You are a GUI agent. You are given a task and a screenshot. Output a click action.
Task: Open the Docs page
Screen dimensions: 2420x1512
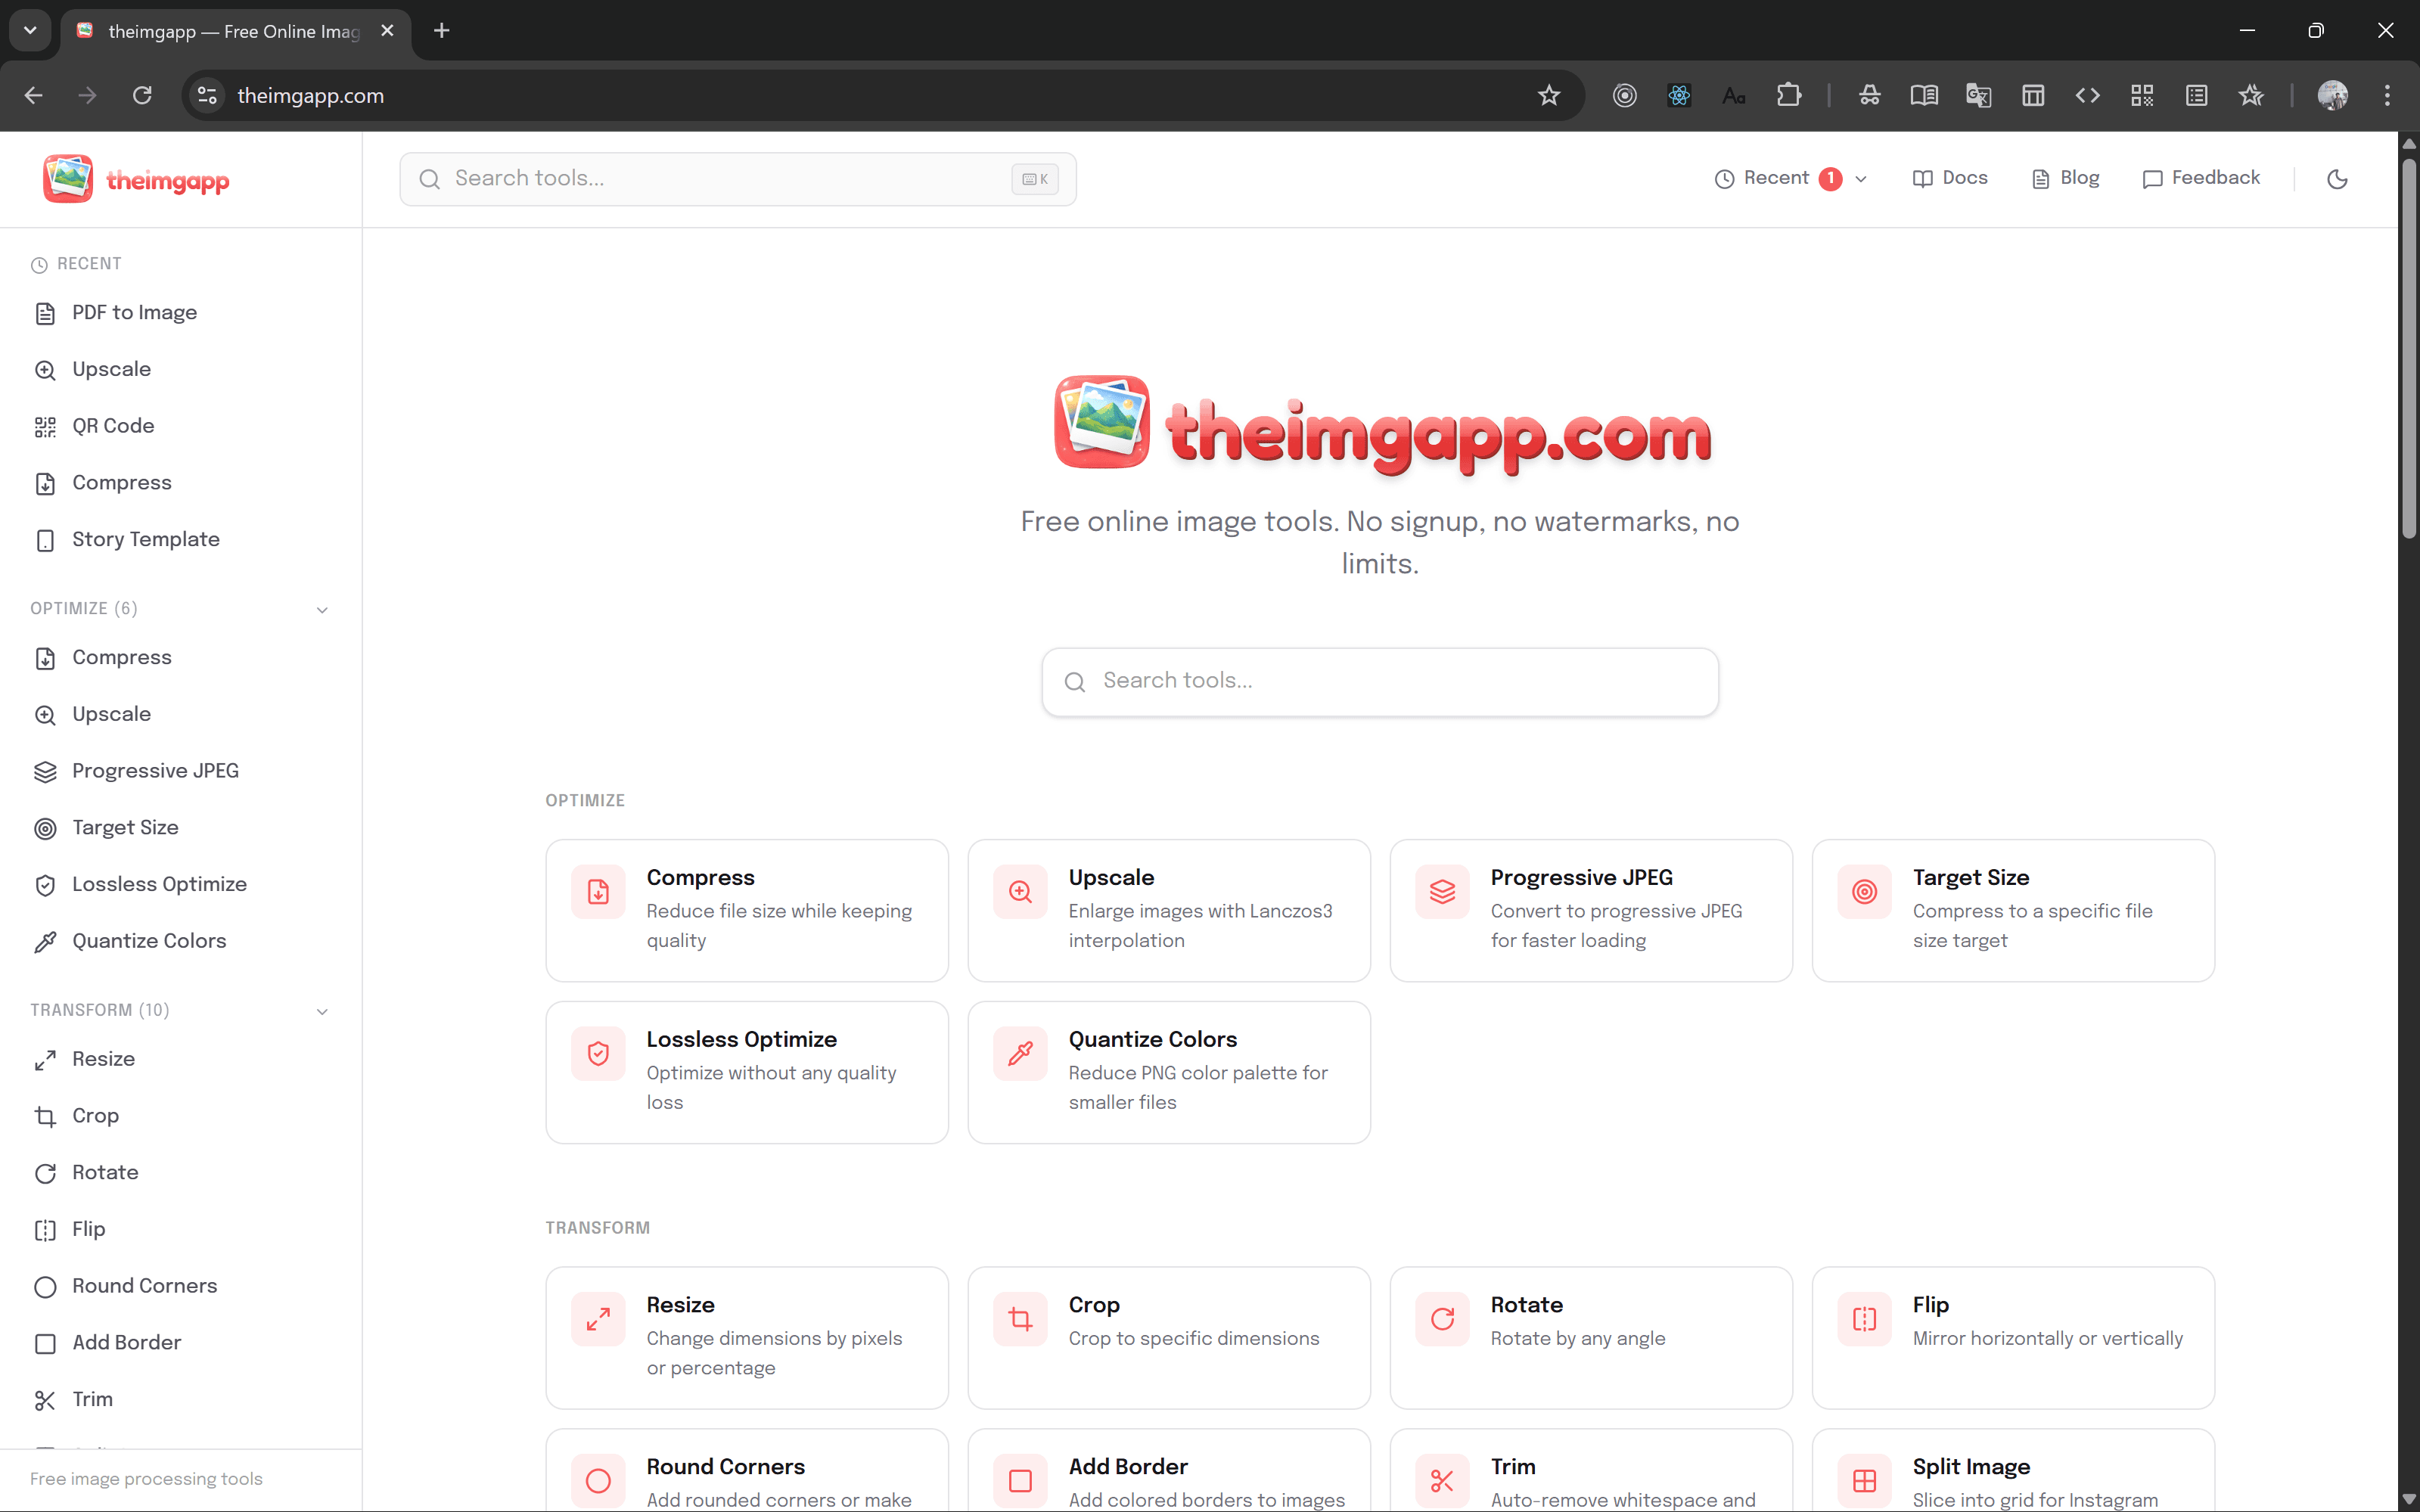(1950, 178)
